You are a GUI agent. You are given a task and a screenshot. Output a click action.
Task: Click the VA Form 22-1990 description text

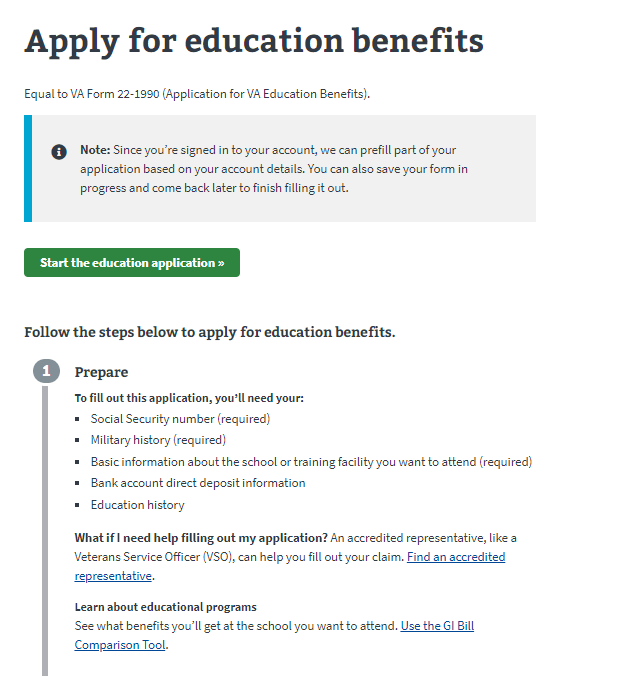tap(197, 94)
